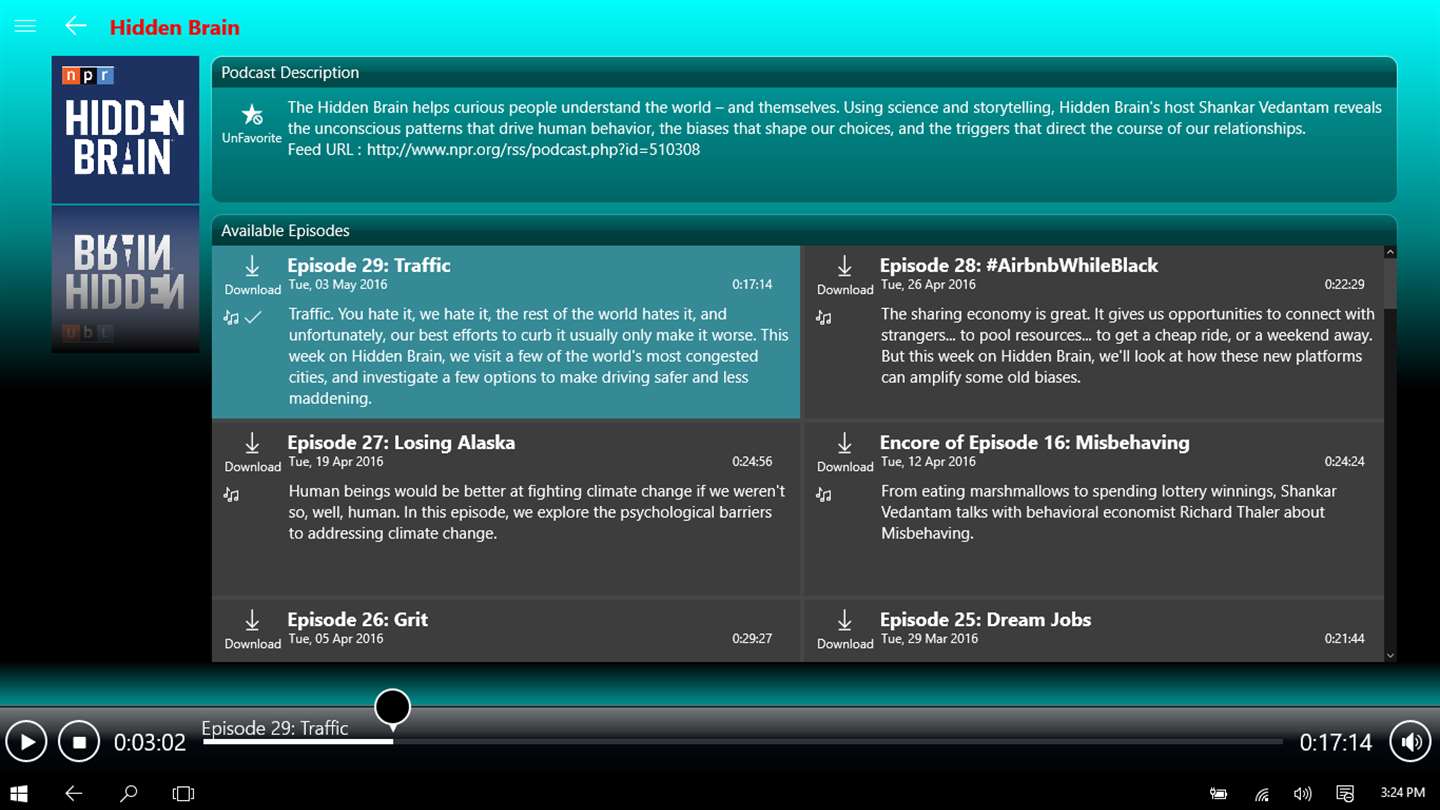Go back using the header arrow
Viewport: 1440px width, 810px height.
click(x=75, y=26)
